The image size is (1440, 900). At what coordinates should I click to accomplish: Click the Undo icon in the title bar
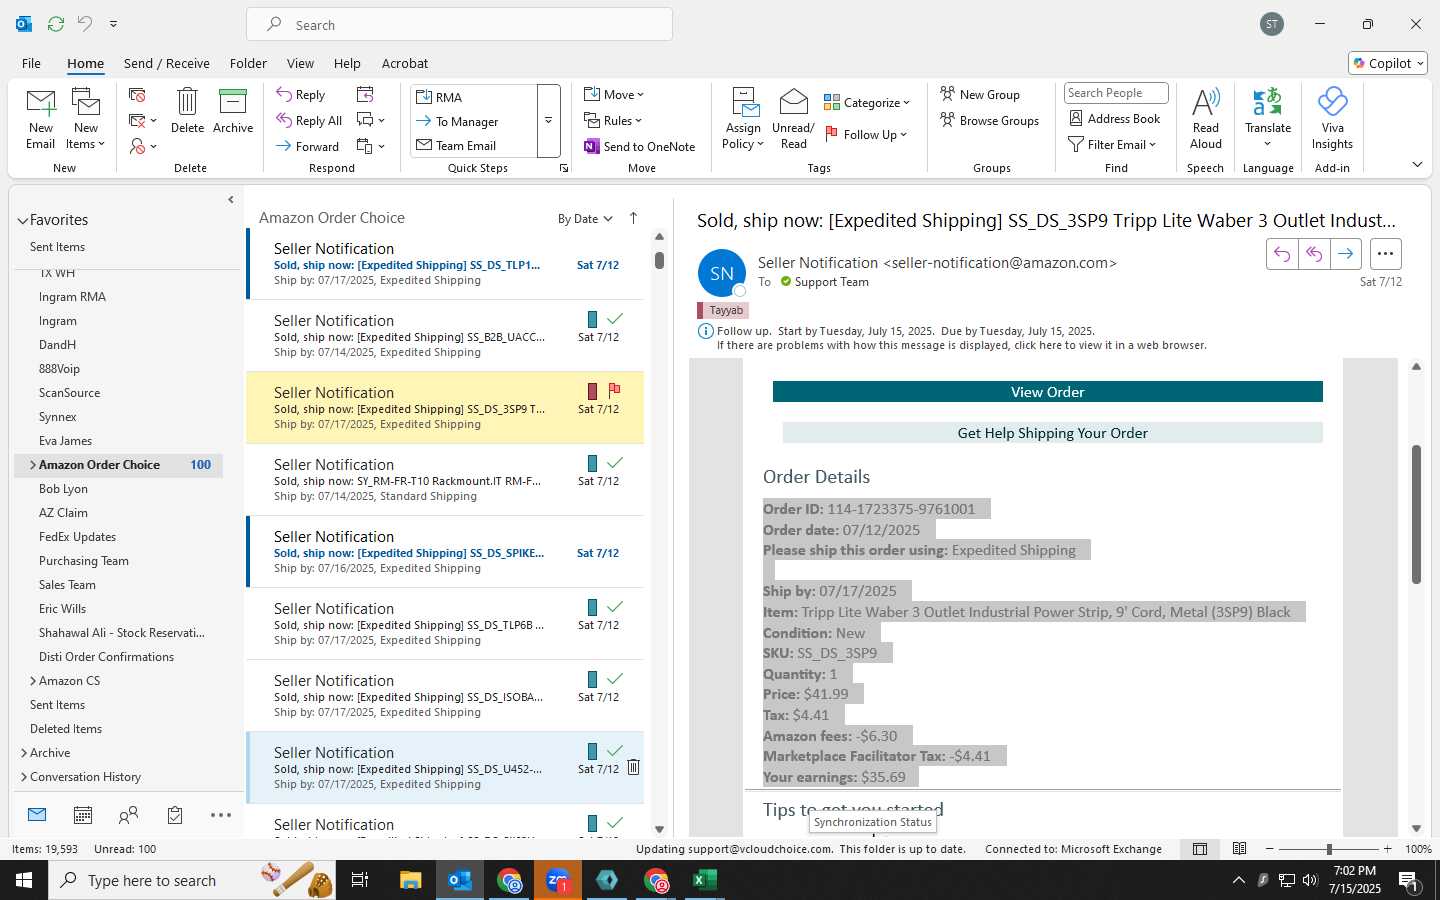click(85, 24)
